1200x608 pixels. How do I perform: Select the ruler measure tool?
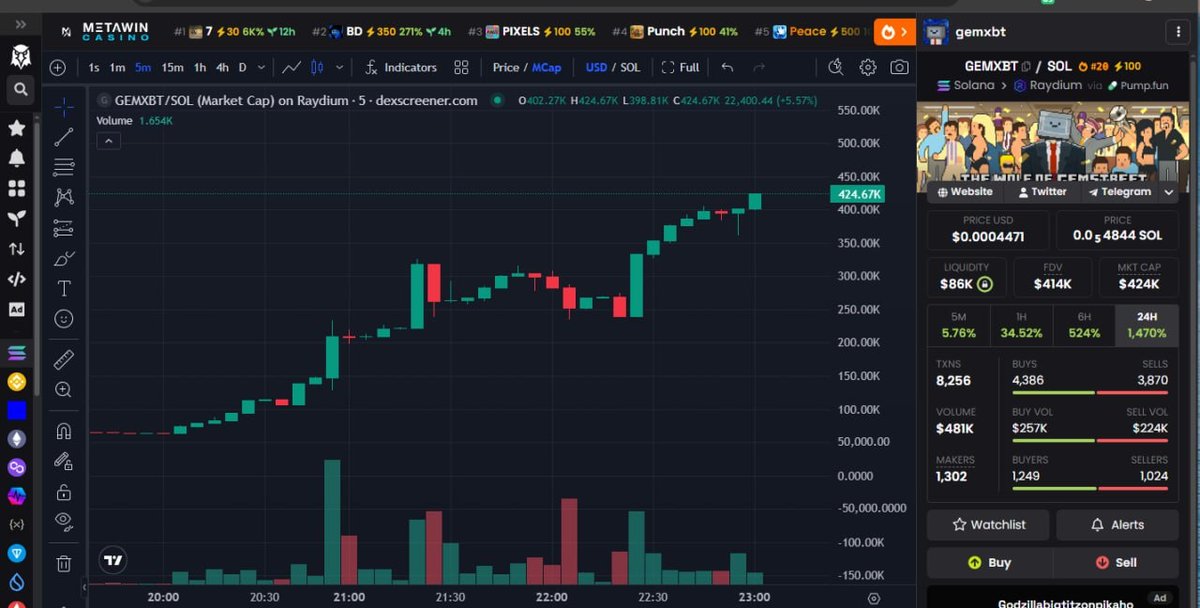pyautogui.click(x=64, y=358)
